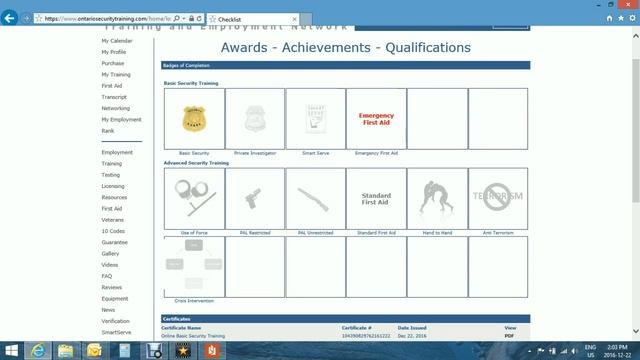Image resolution: width=640 pixels, height=360 pixels.
Task: Open the Gallery link
Action: click(110, 253)
